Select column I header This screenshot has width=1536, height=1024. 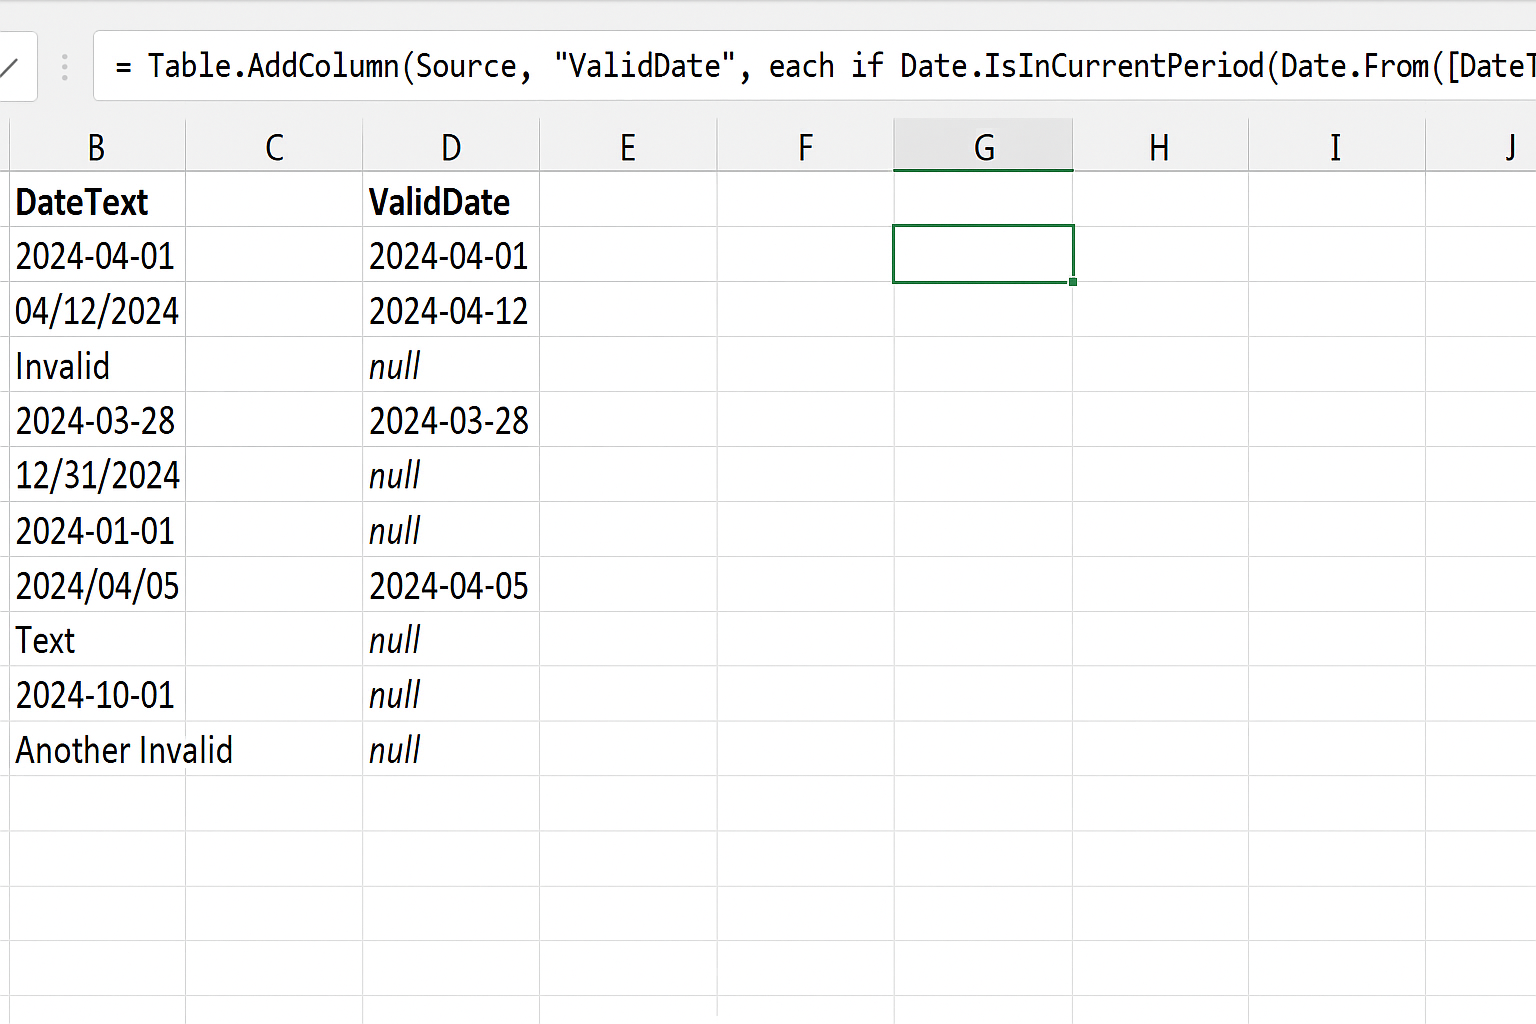click(1337, 146)
